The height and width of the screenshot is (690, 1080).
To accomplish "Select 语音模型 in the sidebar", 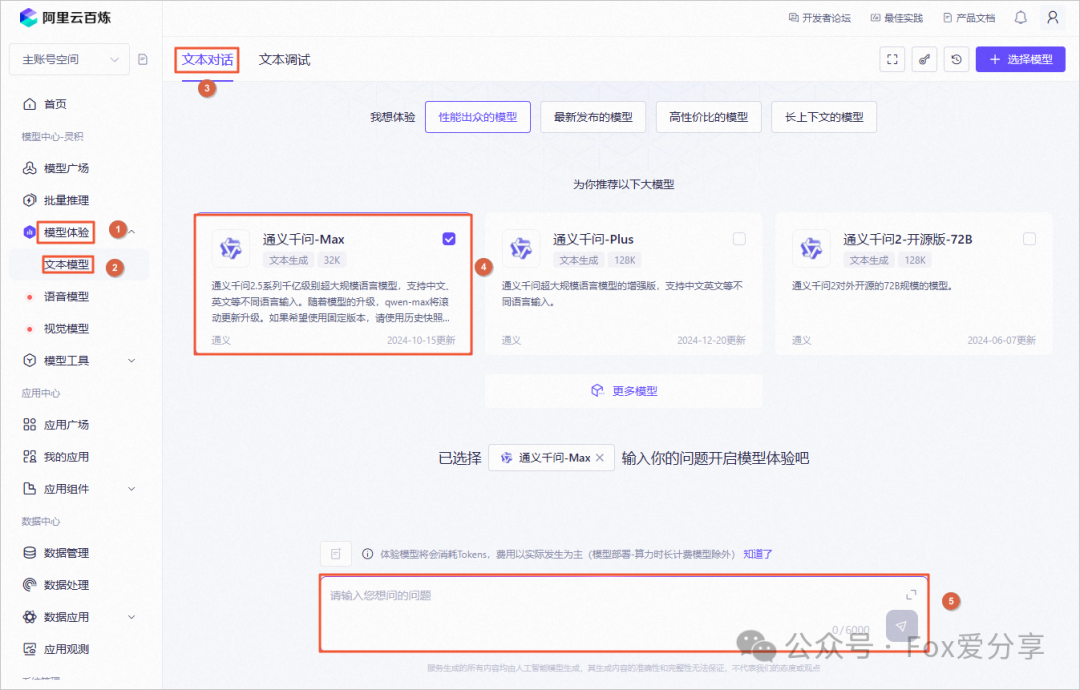I will [x=66, y=297].
